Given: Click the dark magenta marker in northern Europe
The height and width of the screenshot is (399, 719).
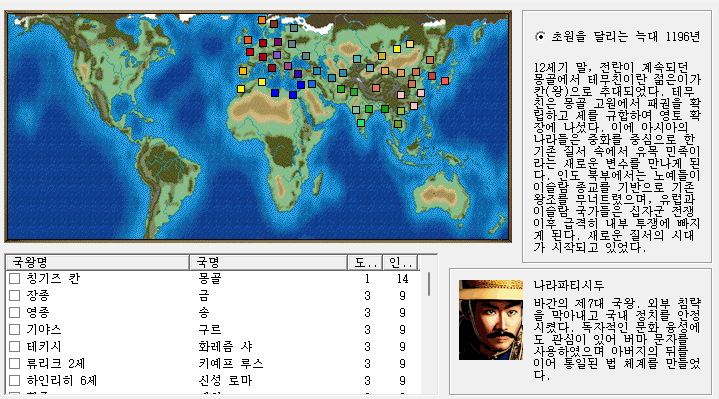Looking at the screenshot, I should (x=278, y=42).
